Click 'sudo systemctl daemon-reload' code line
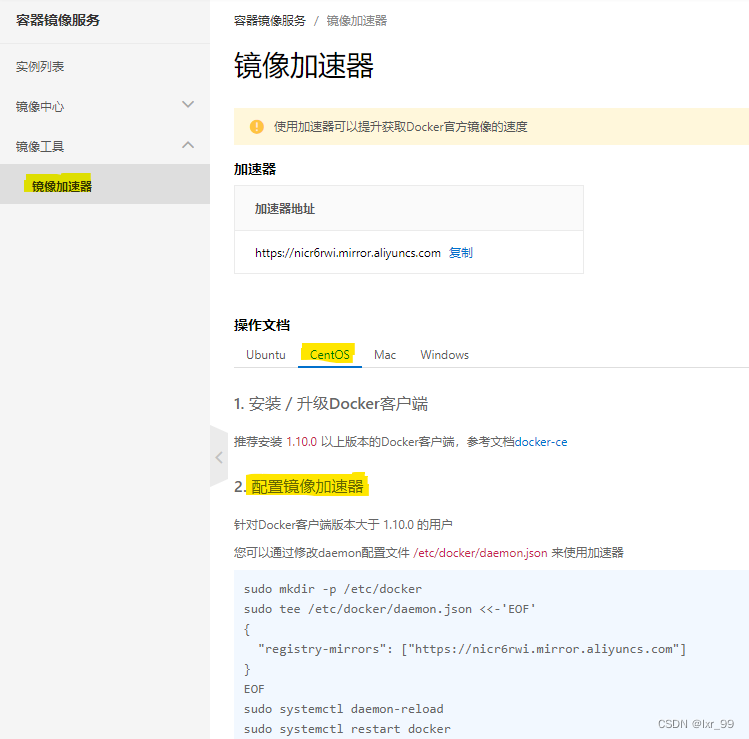749x739 pixels. point(343,709)
